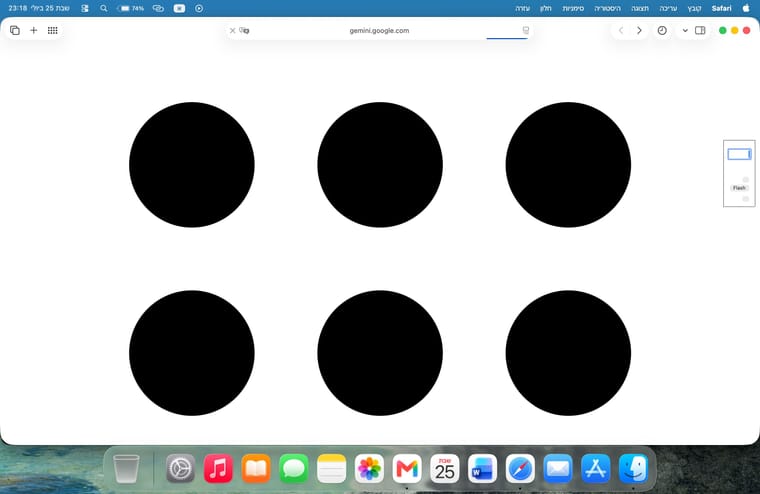Launch Music from the Dock
The width and height of the screenshot is (760, 494).
218,468
